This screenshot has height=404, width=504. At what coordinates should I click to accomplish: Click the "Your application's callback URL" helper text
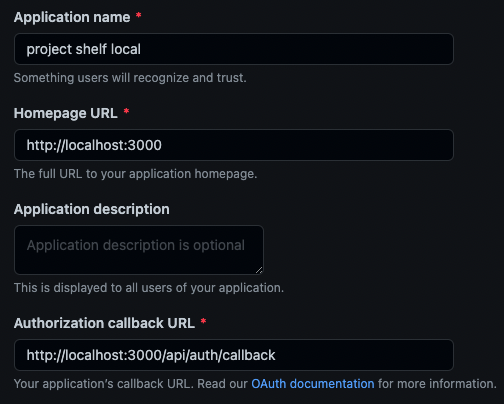point(104,384)
